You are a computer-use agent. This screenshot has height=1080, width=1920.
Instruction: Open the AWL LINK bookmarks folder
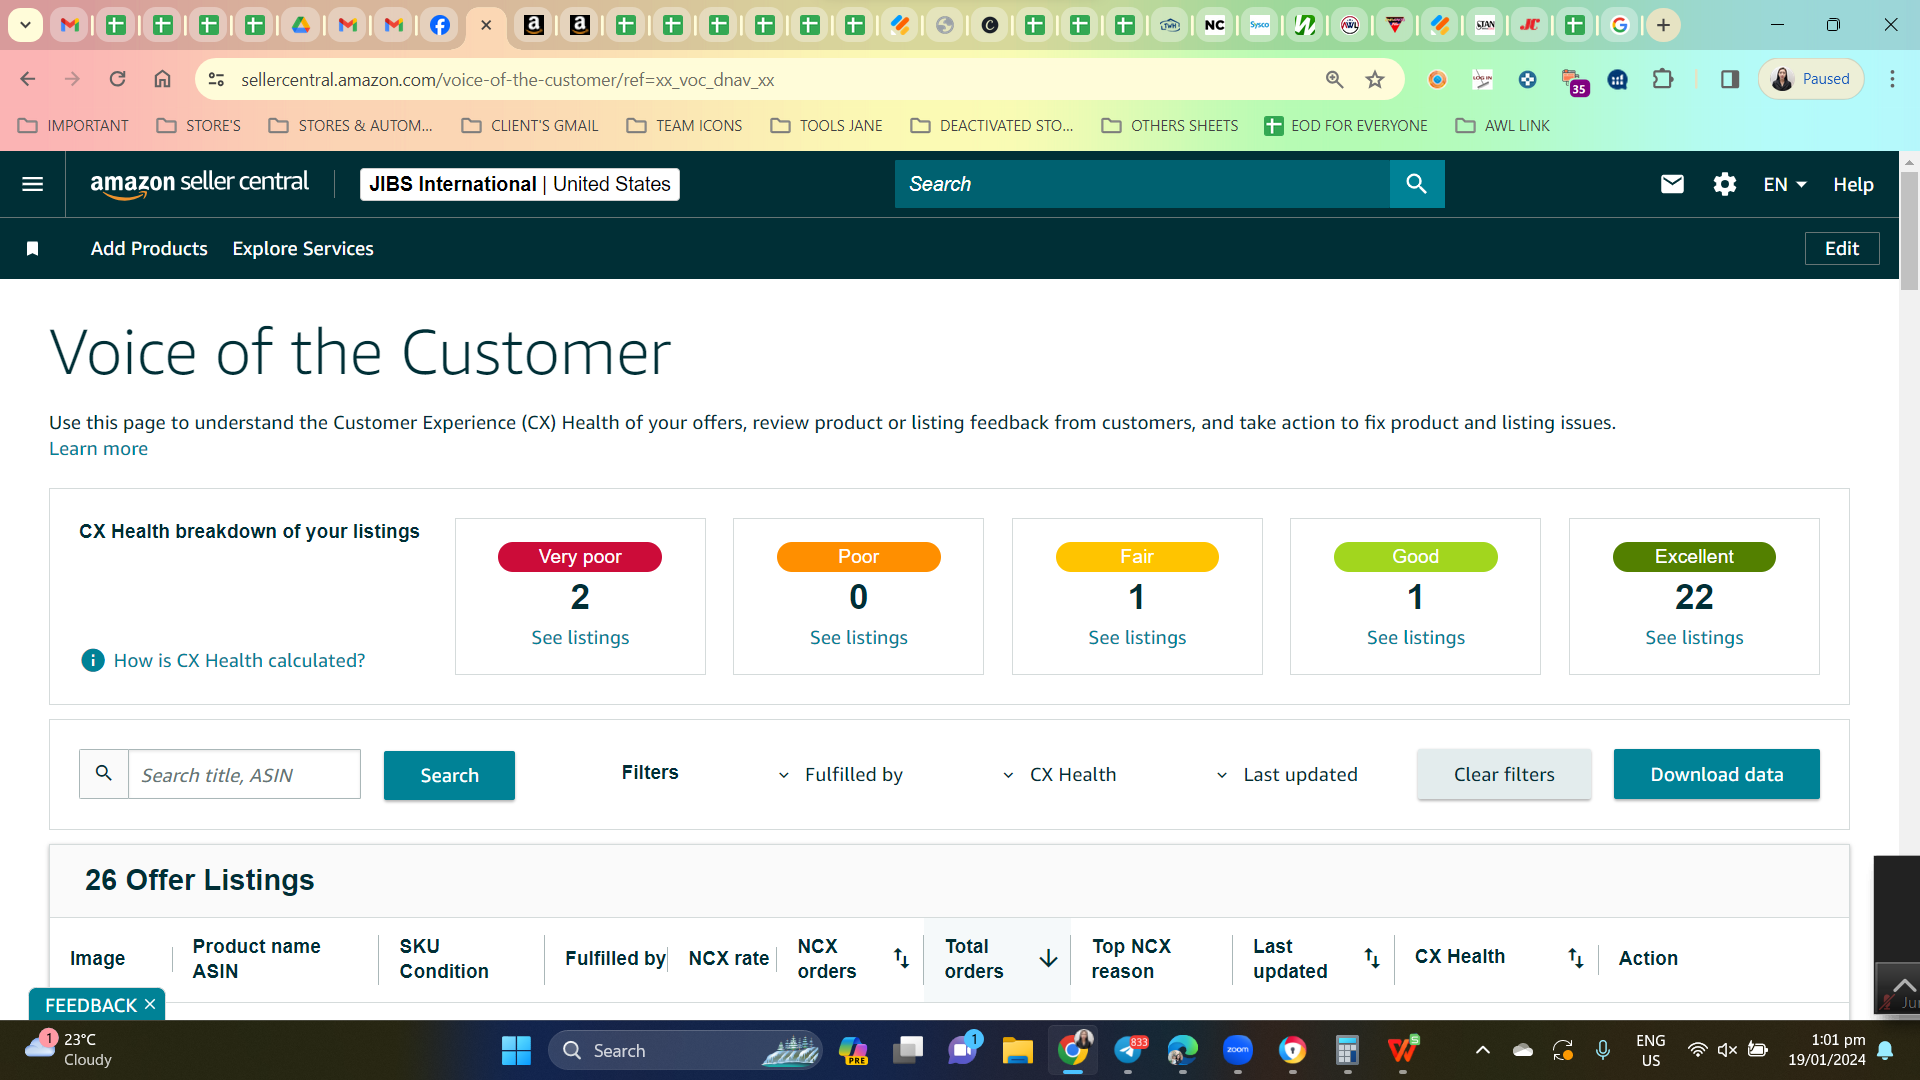tap(1502, 125)
